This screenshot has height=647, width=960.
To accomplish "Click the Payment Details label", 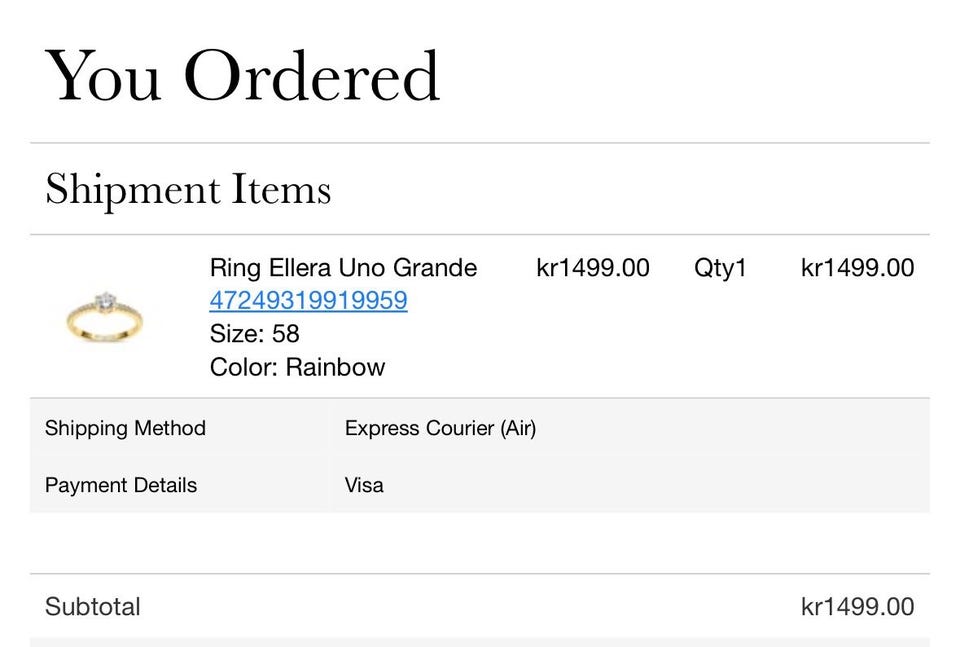I will click(121, 486).
